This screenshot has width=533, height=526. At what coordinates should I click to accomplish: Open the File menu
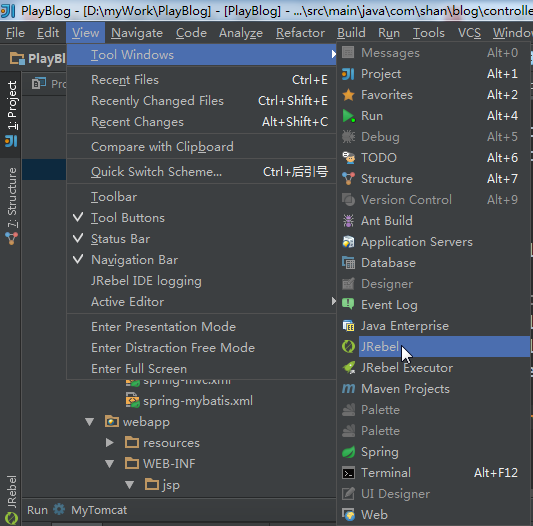[x=16, y=33]
